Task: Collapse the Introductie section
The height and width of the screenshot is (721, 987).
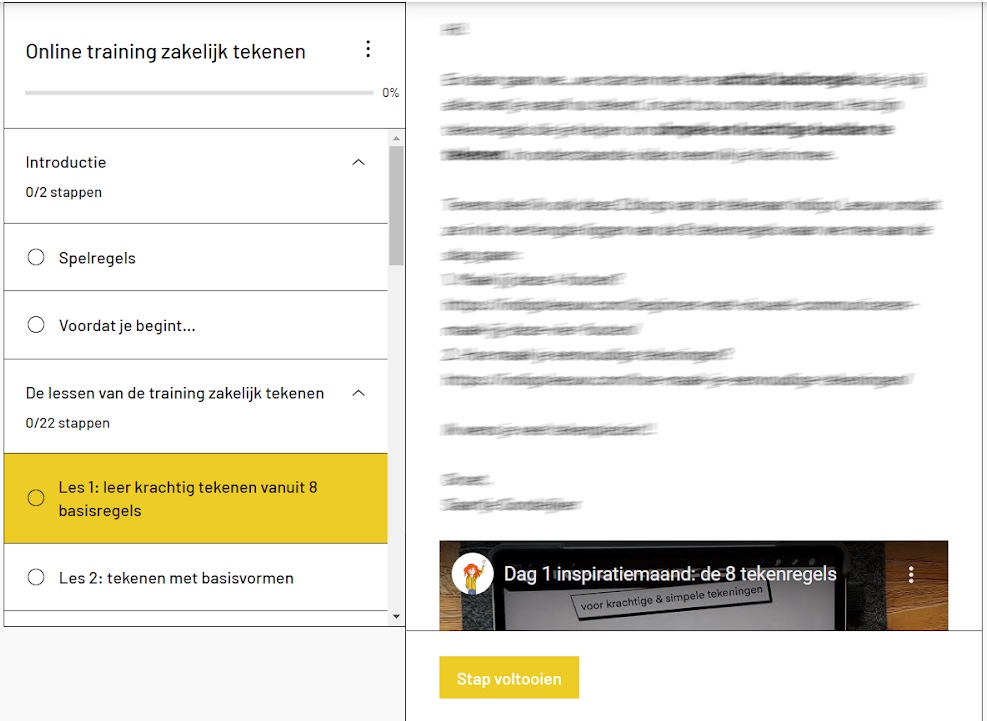Action: coord(358,161)
